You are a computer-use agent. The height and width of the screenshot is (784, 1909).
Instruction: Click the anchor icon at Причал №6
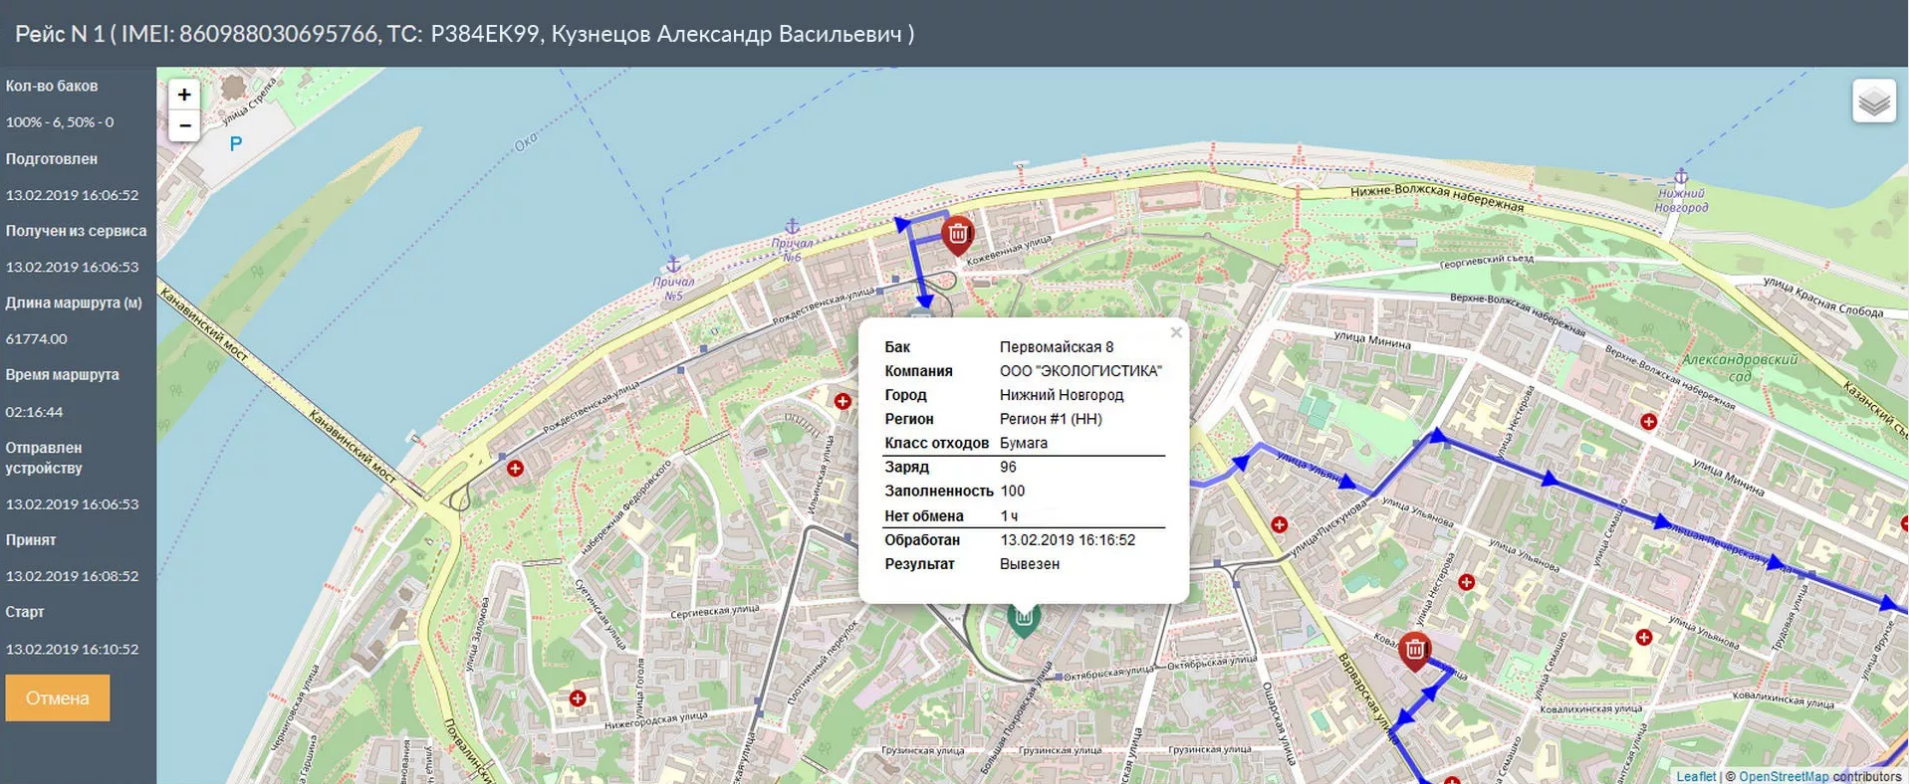(x=792, y=227)
